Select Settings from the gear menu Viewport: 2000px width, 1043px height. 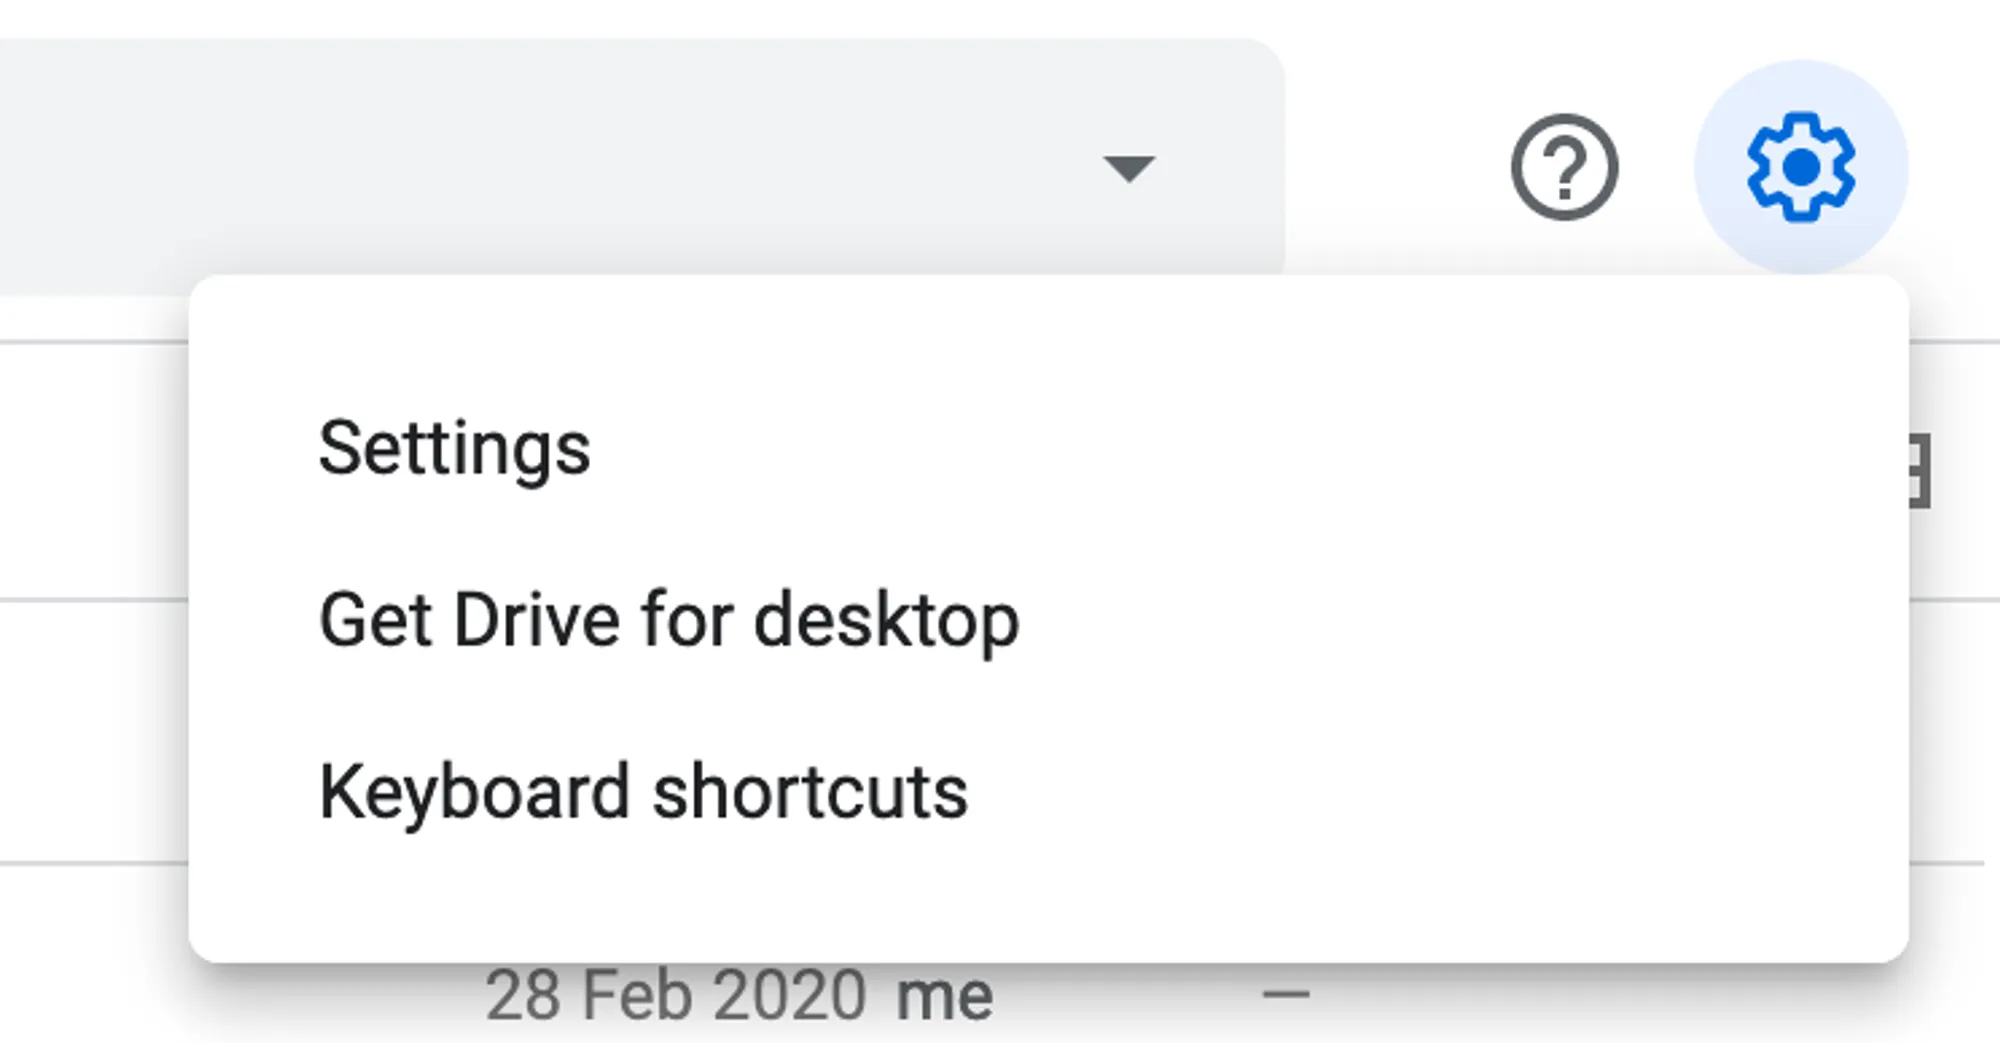point(455,448)
